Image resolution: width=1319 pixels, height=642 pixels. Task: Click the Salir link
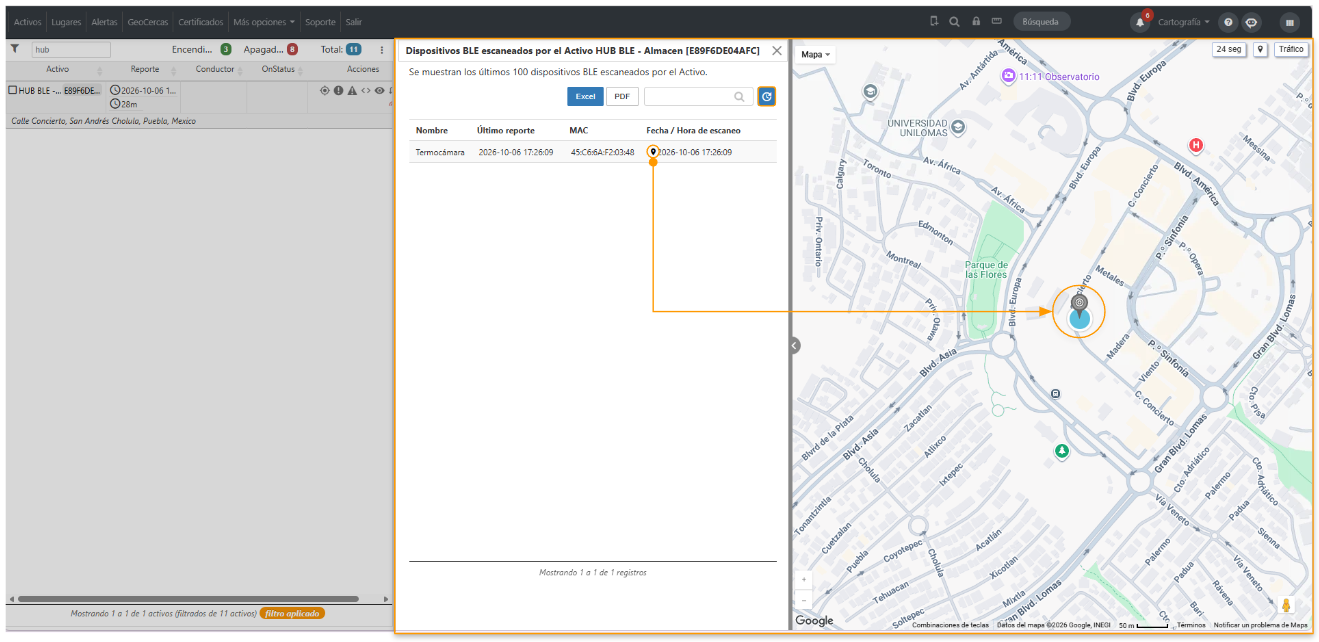(353, 22)
